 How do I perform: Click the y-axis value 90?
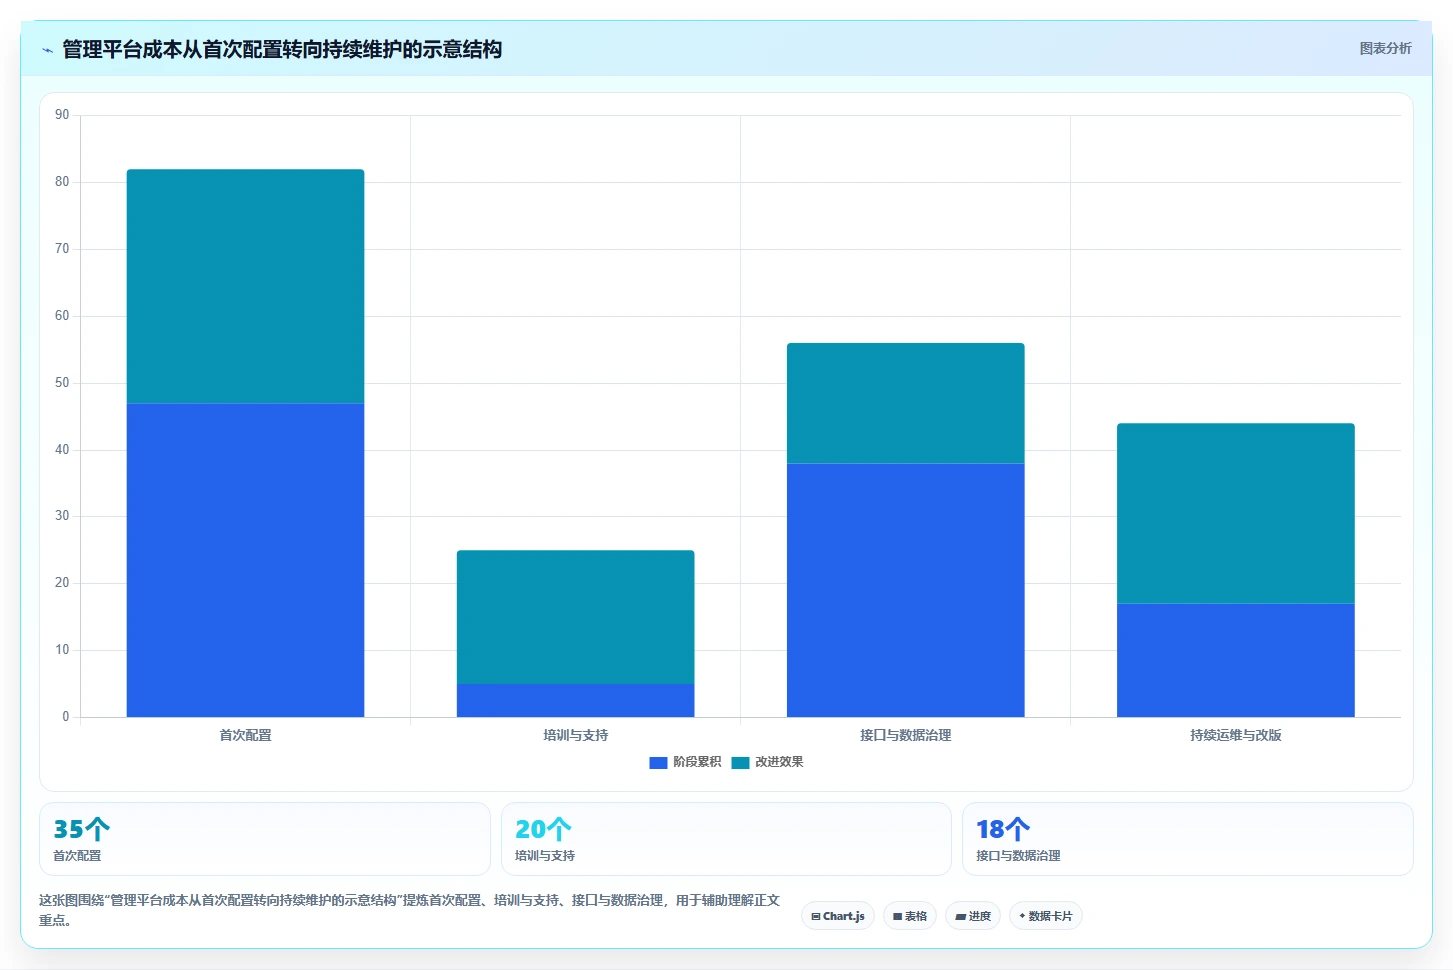tap(62, 115)
